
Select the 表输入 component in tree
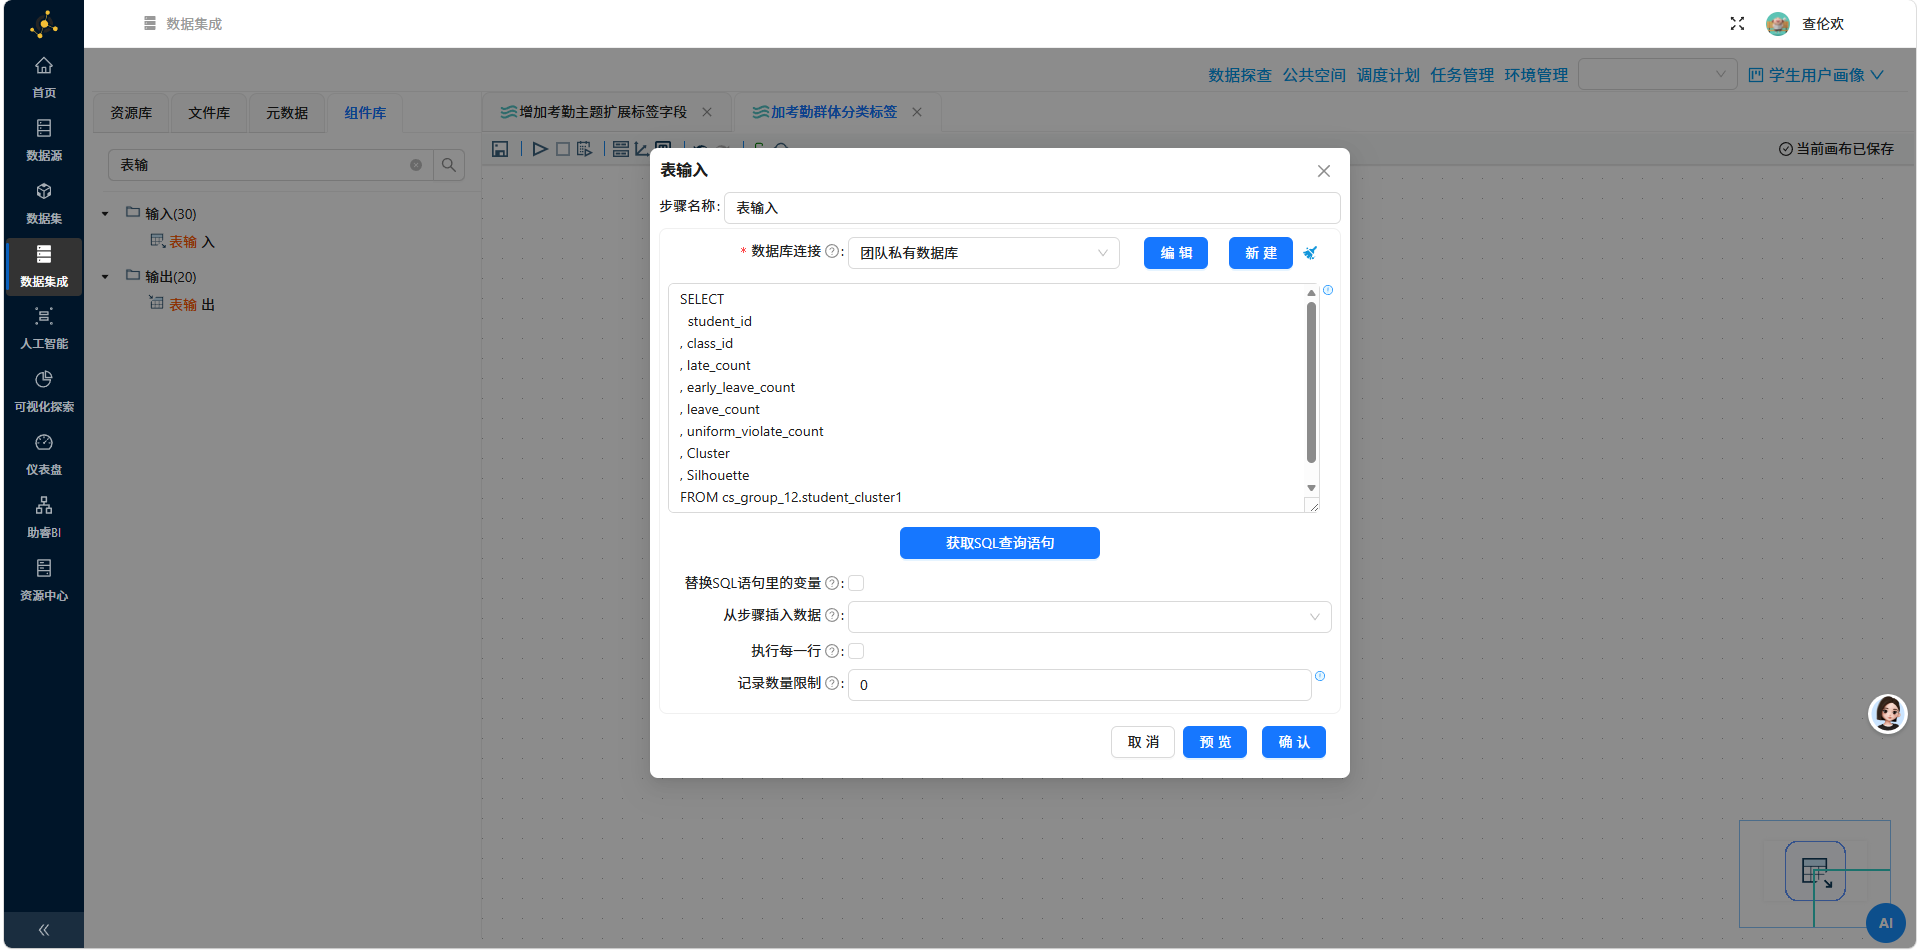(183, 242)
